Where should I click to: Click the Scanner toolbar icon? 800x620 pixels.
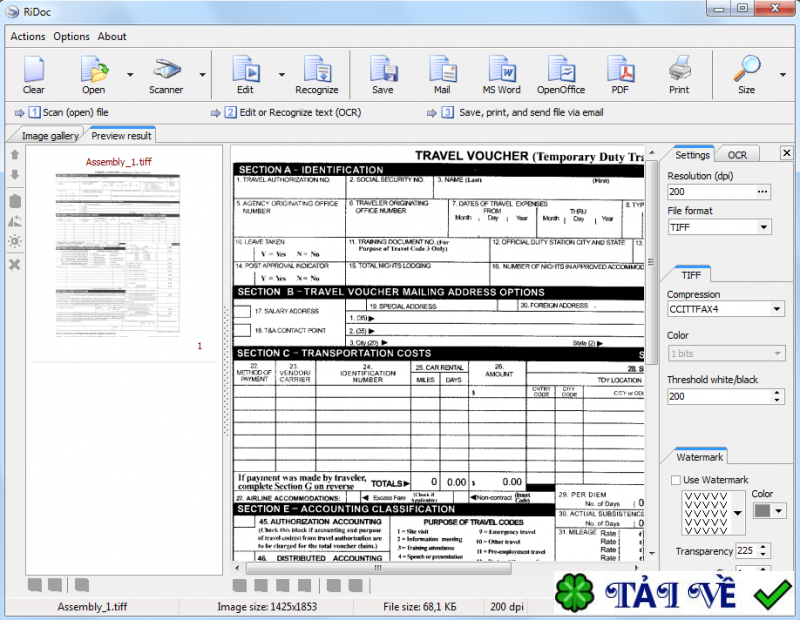tap(166, 71)
